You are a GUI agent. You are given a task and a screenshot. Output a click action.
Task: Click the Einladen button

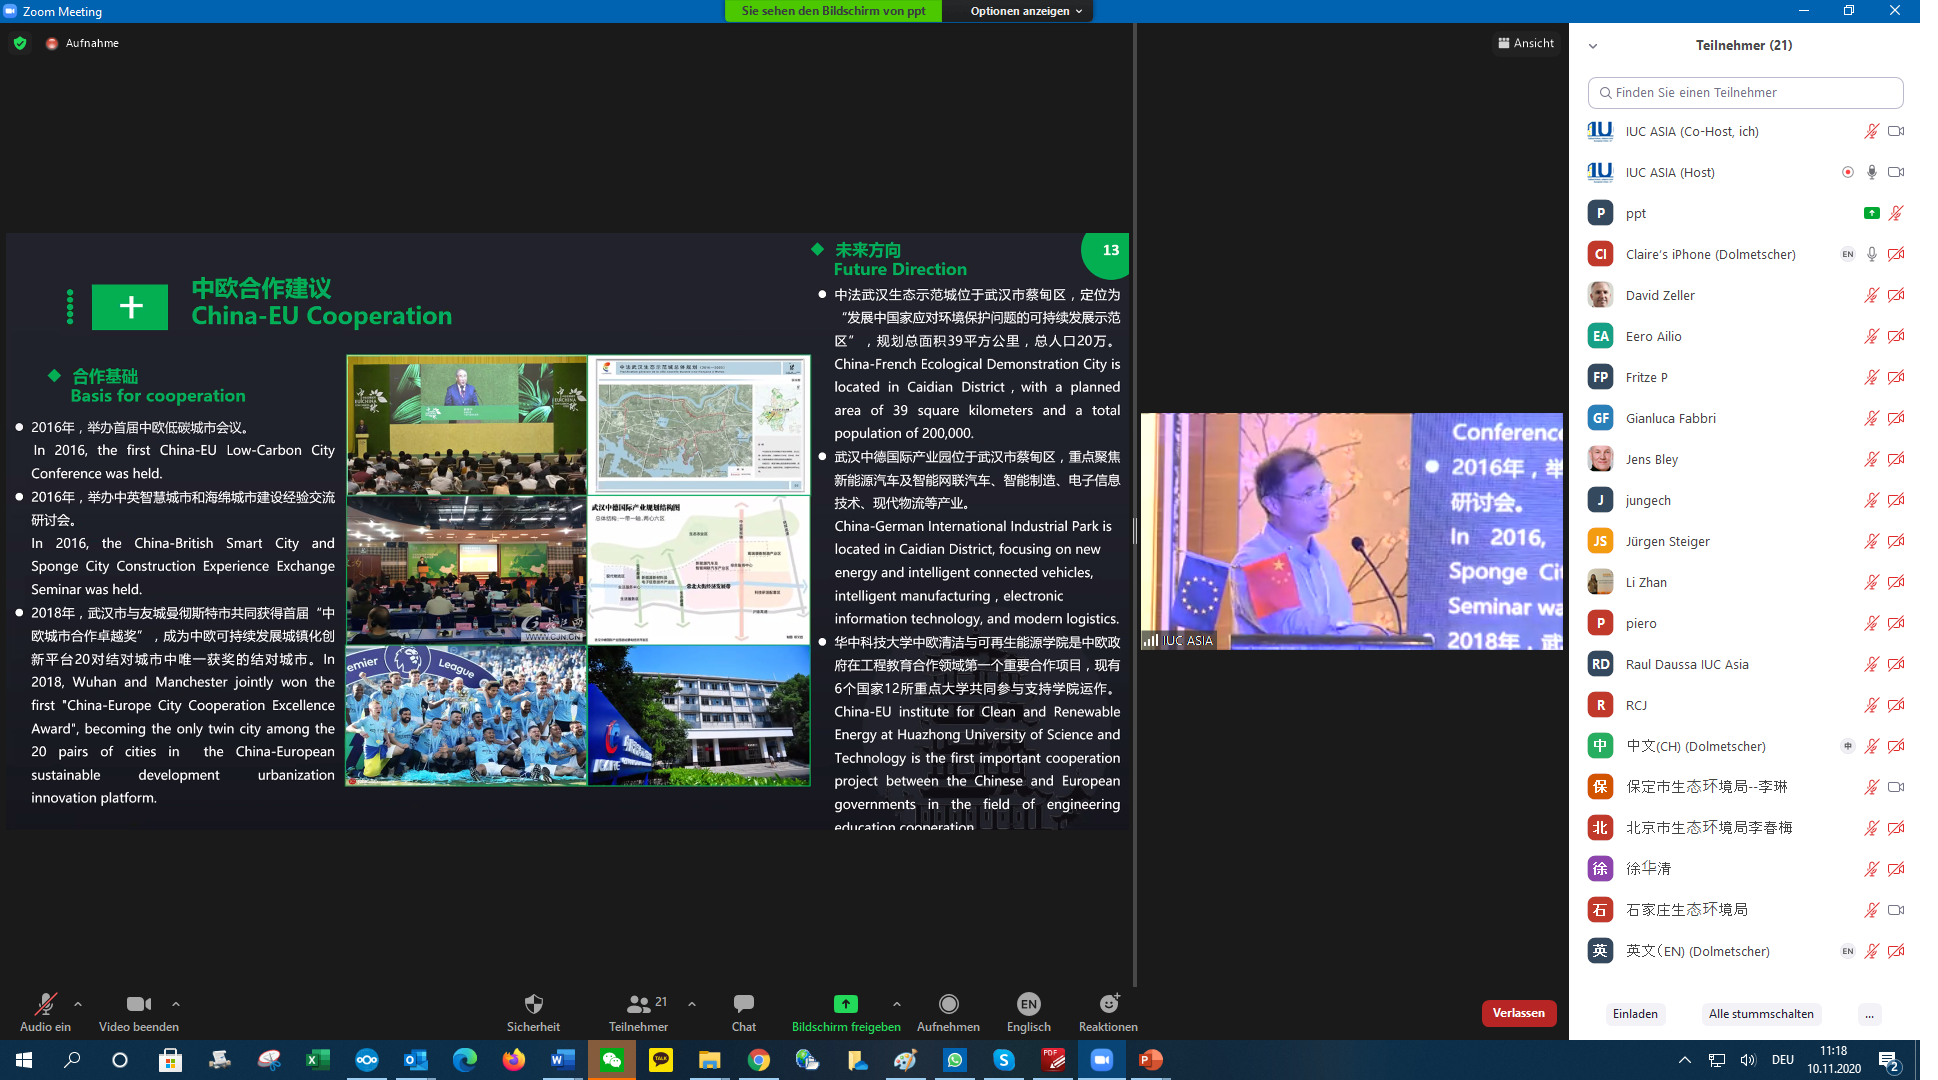pyautogui.click(x=1635, y=1014)
